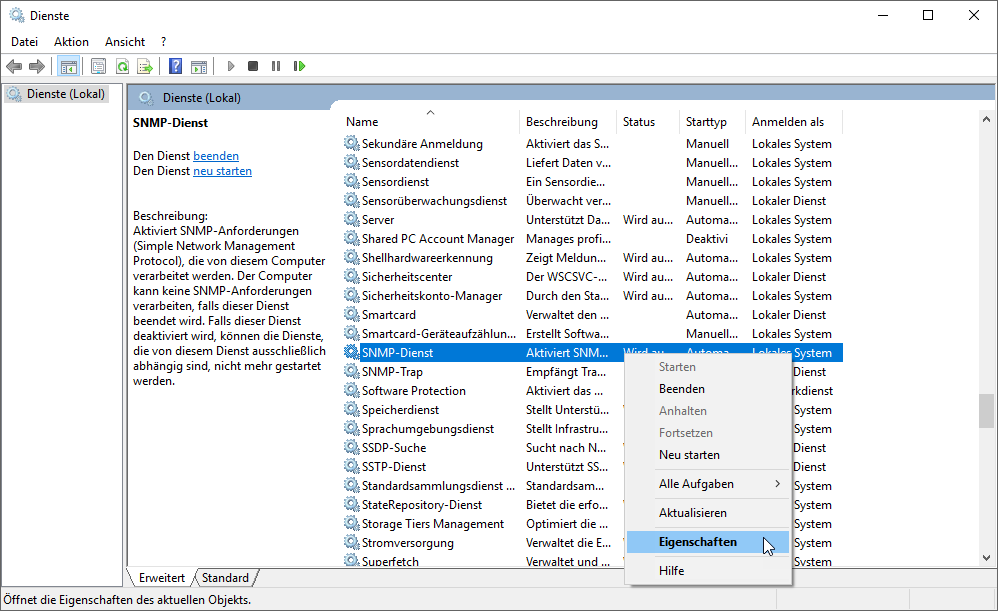Open the Ansicht menu
The width and height of the screenshot is (998, 611).
coord(125,42)
